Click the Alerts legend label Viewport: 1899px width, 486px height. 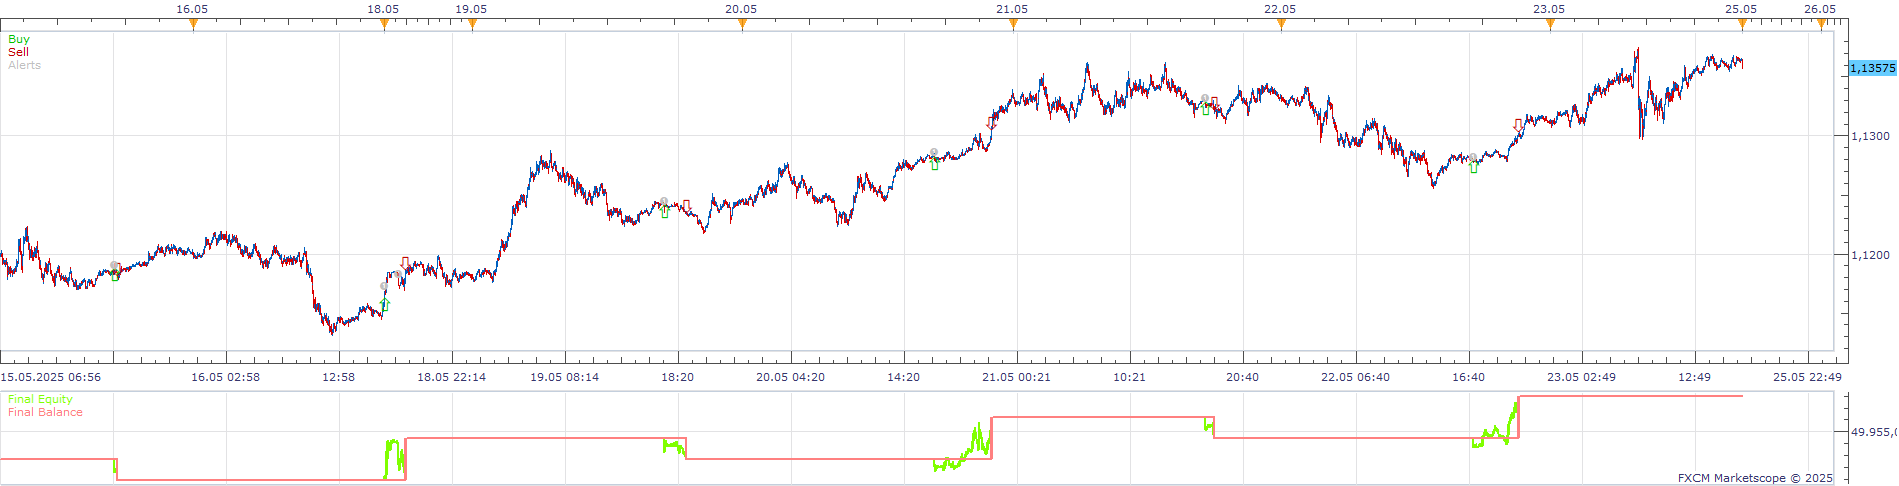pyautogui.click(x=24, y=65)
